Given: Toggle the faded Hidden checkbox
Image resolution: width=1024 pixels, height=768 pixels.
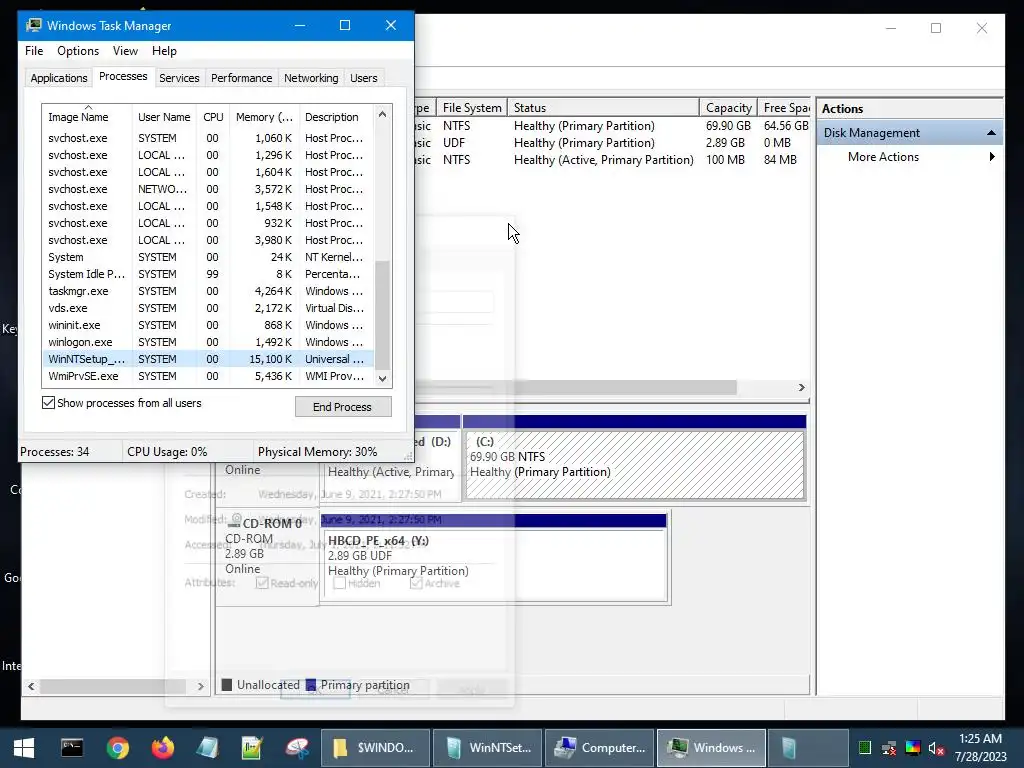Looking at the screenshot, I should pos(339,583).
